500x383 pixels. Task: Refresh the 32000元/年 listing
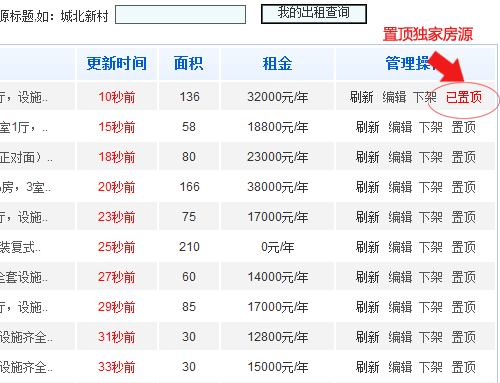(x=361, y=97)
